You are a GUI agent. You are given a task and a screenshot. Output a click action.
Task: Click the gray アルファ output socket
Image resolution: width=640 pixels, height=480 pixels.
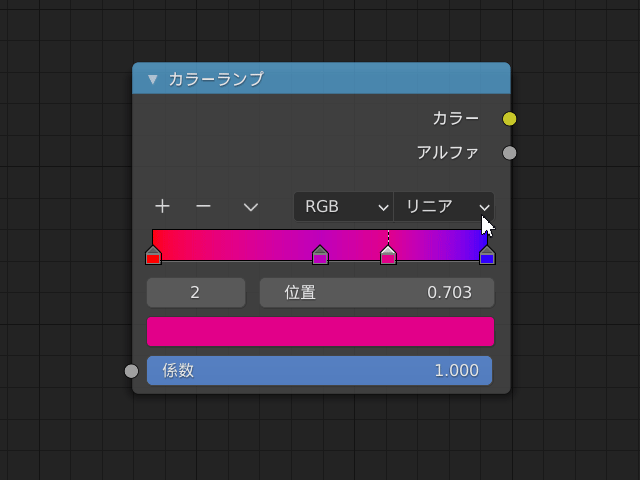click(x=509, y=153)
